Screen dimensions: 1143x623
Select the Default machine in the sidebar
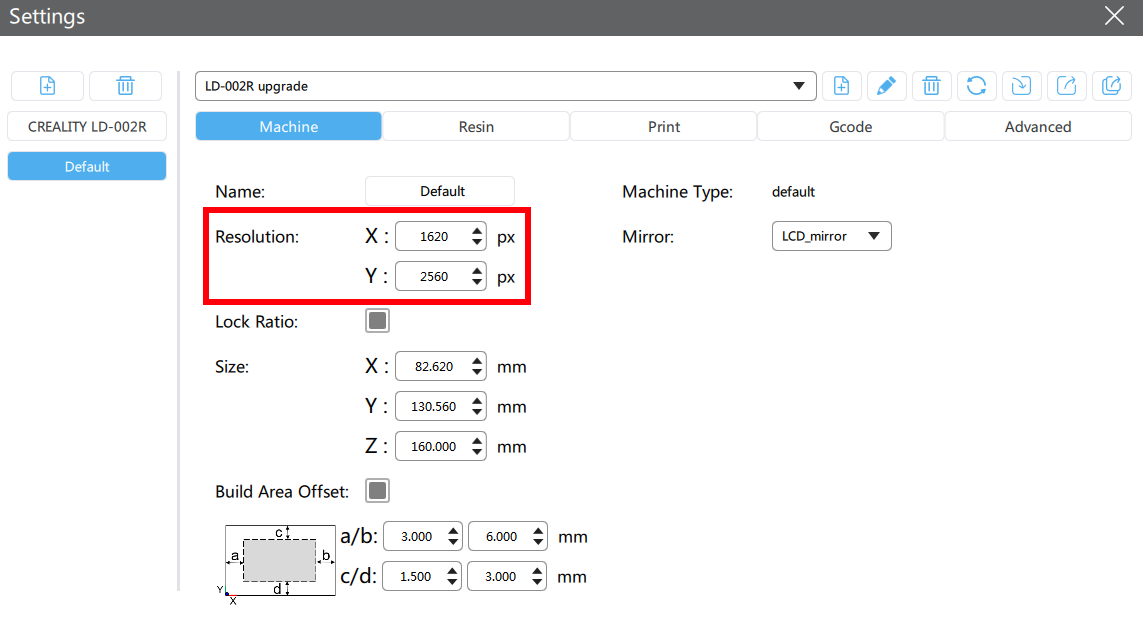point(87,167)
